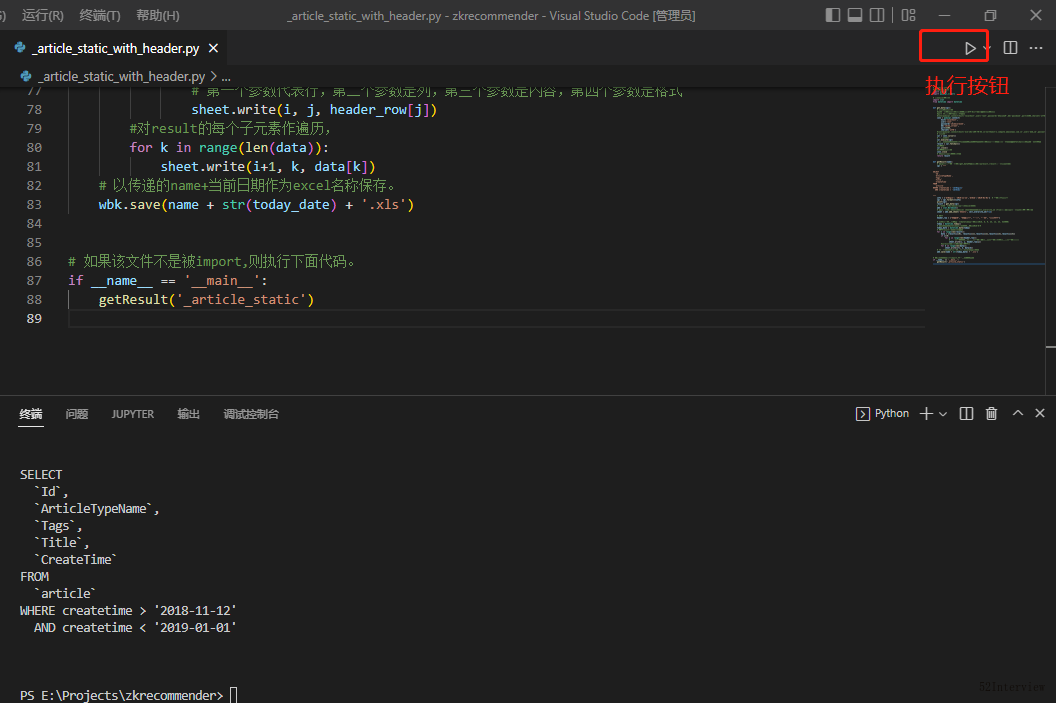Minimize the VS Code window
Viewport: 1056px width, 703px height.
click(944, 15)
